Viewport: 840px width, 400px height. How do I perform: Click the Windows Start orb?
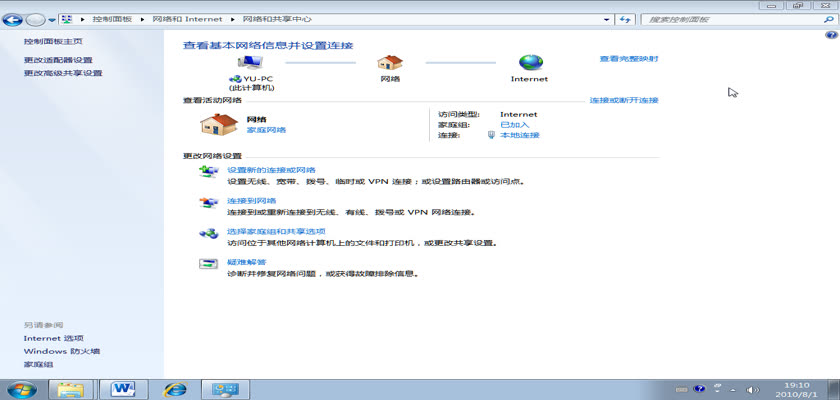[22, 388]
